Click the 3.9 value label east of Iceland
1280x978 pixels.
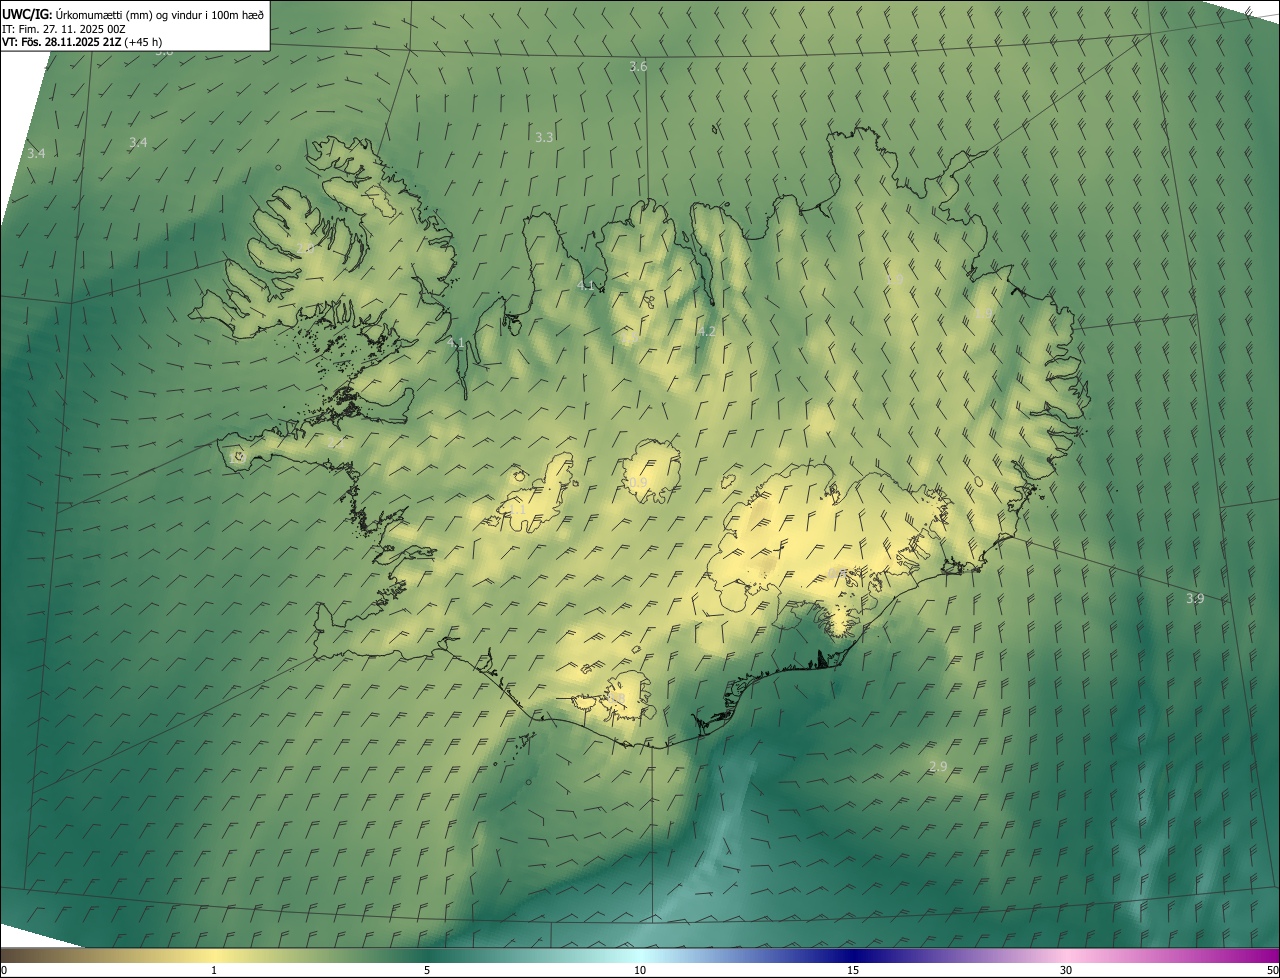[1195, 599]
